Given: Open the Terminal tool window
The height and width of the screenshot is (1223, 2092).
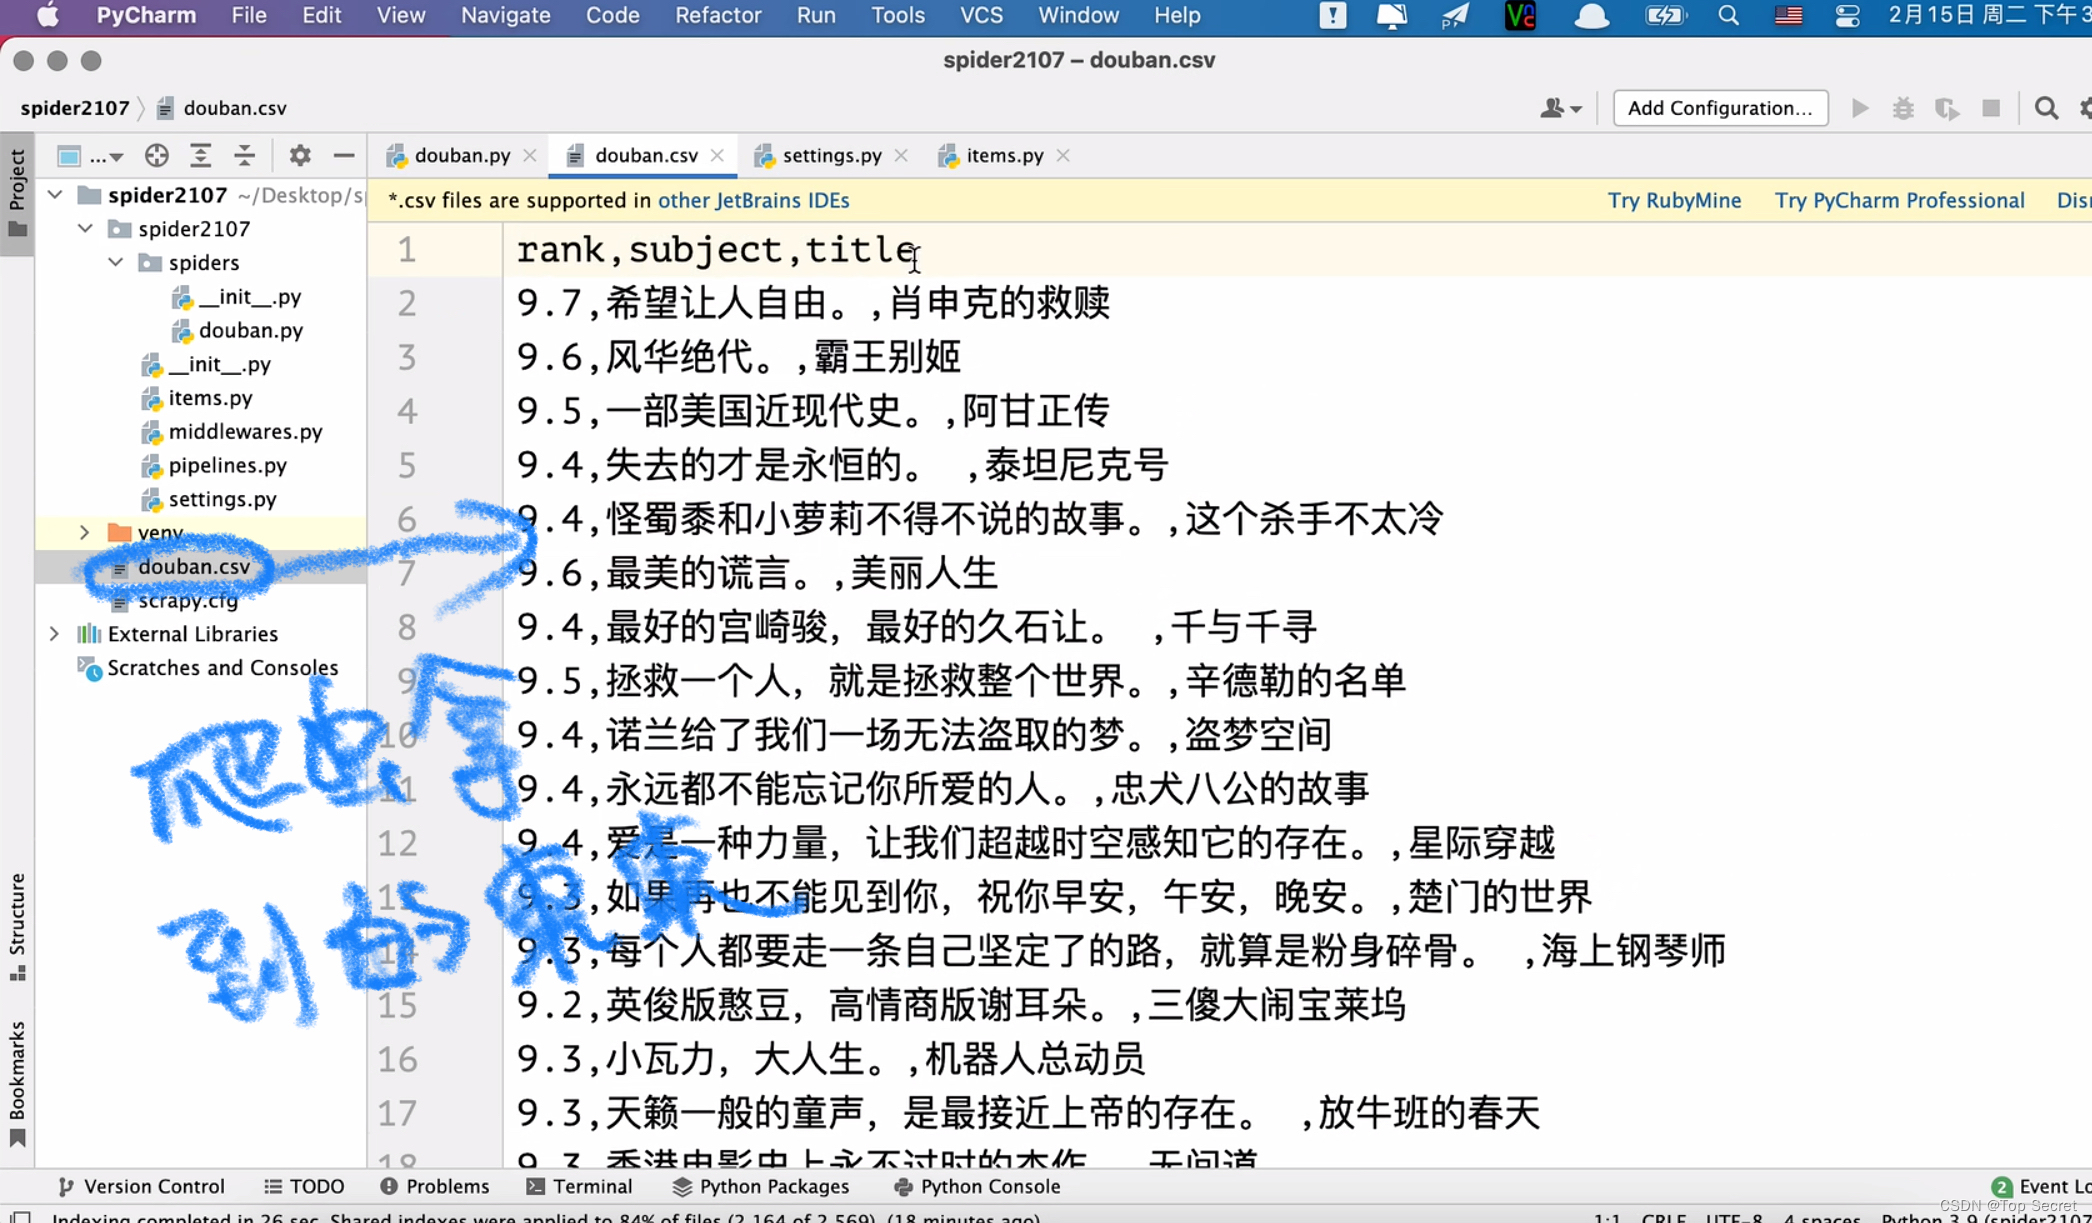Looking at the screenshot, I should [580, 1186].
